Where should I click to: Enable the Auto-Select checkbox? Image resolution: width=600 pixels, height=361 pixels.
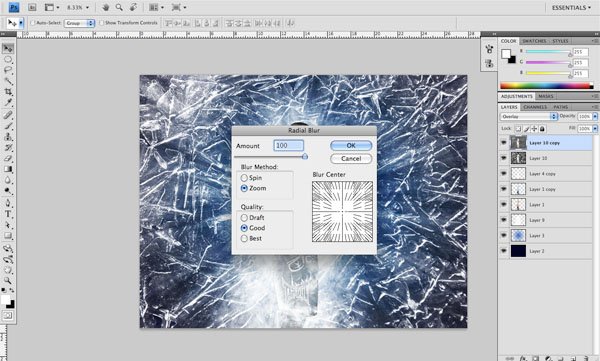[33, 23]
